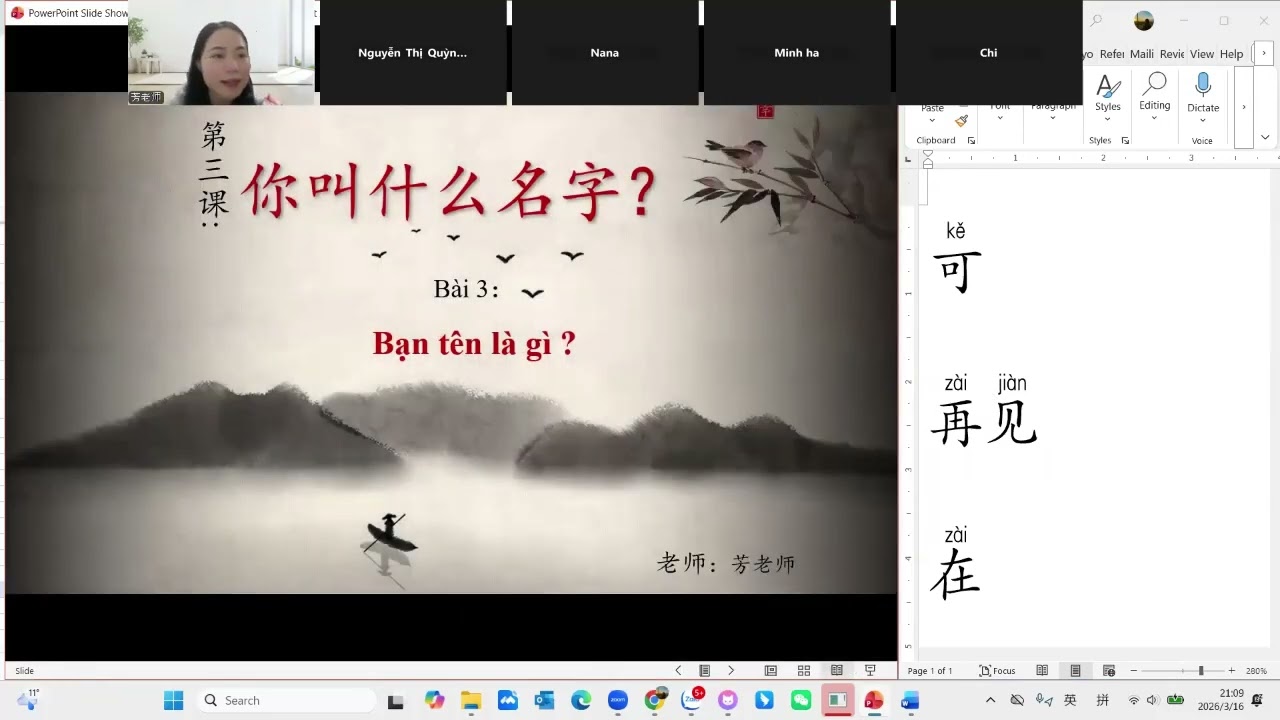Switch Word to Read Mode view
The height and width of the screenshot is (720, 1280).
1042,670
